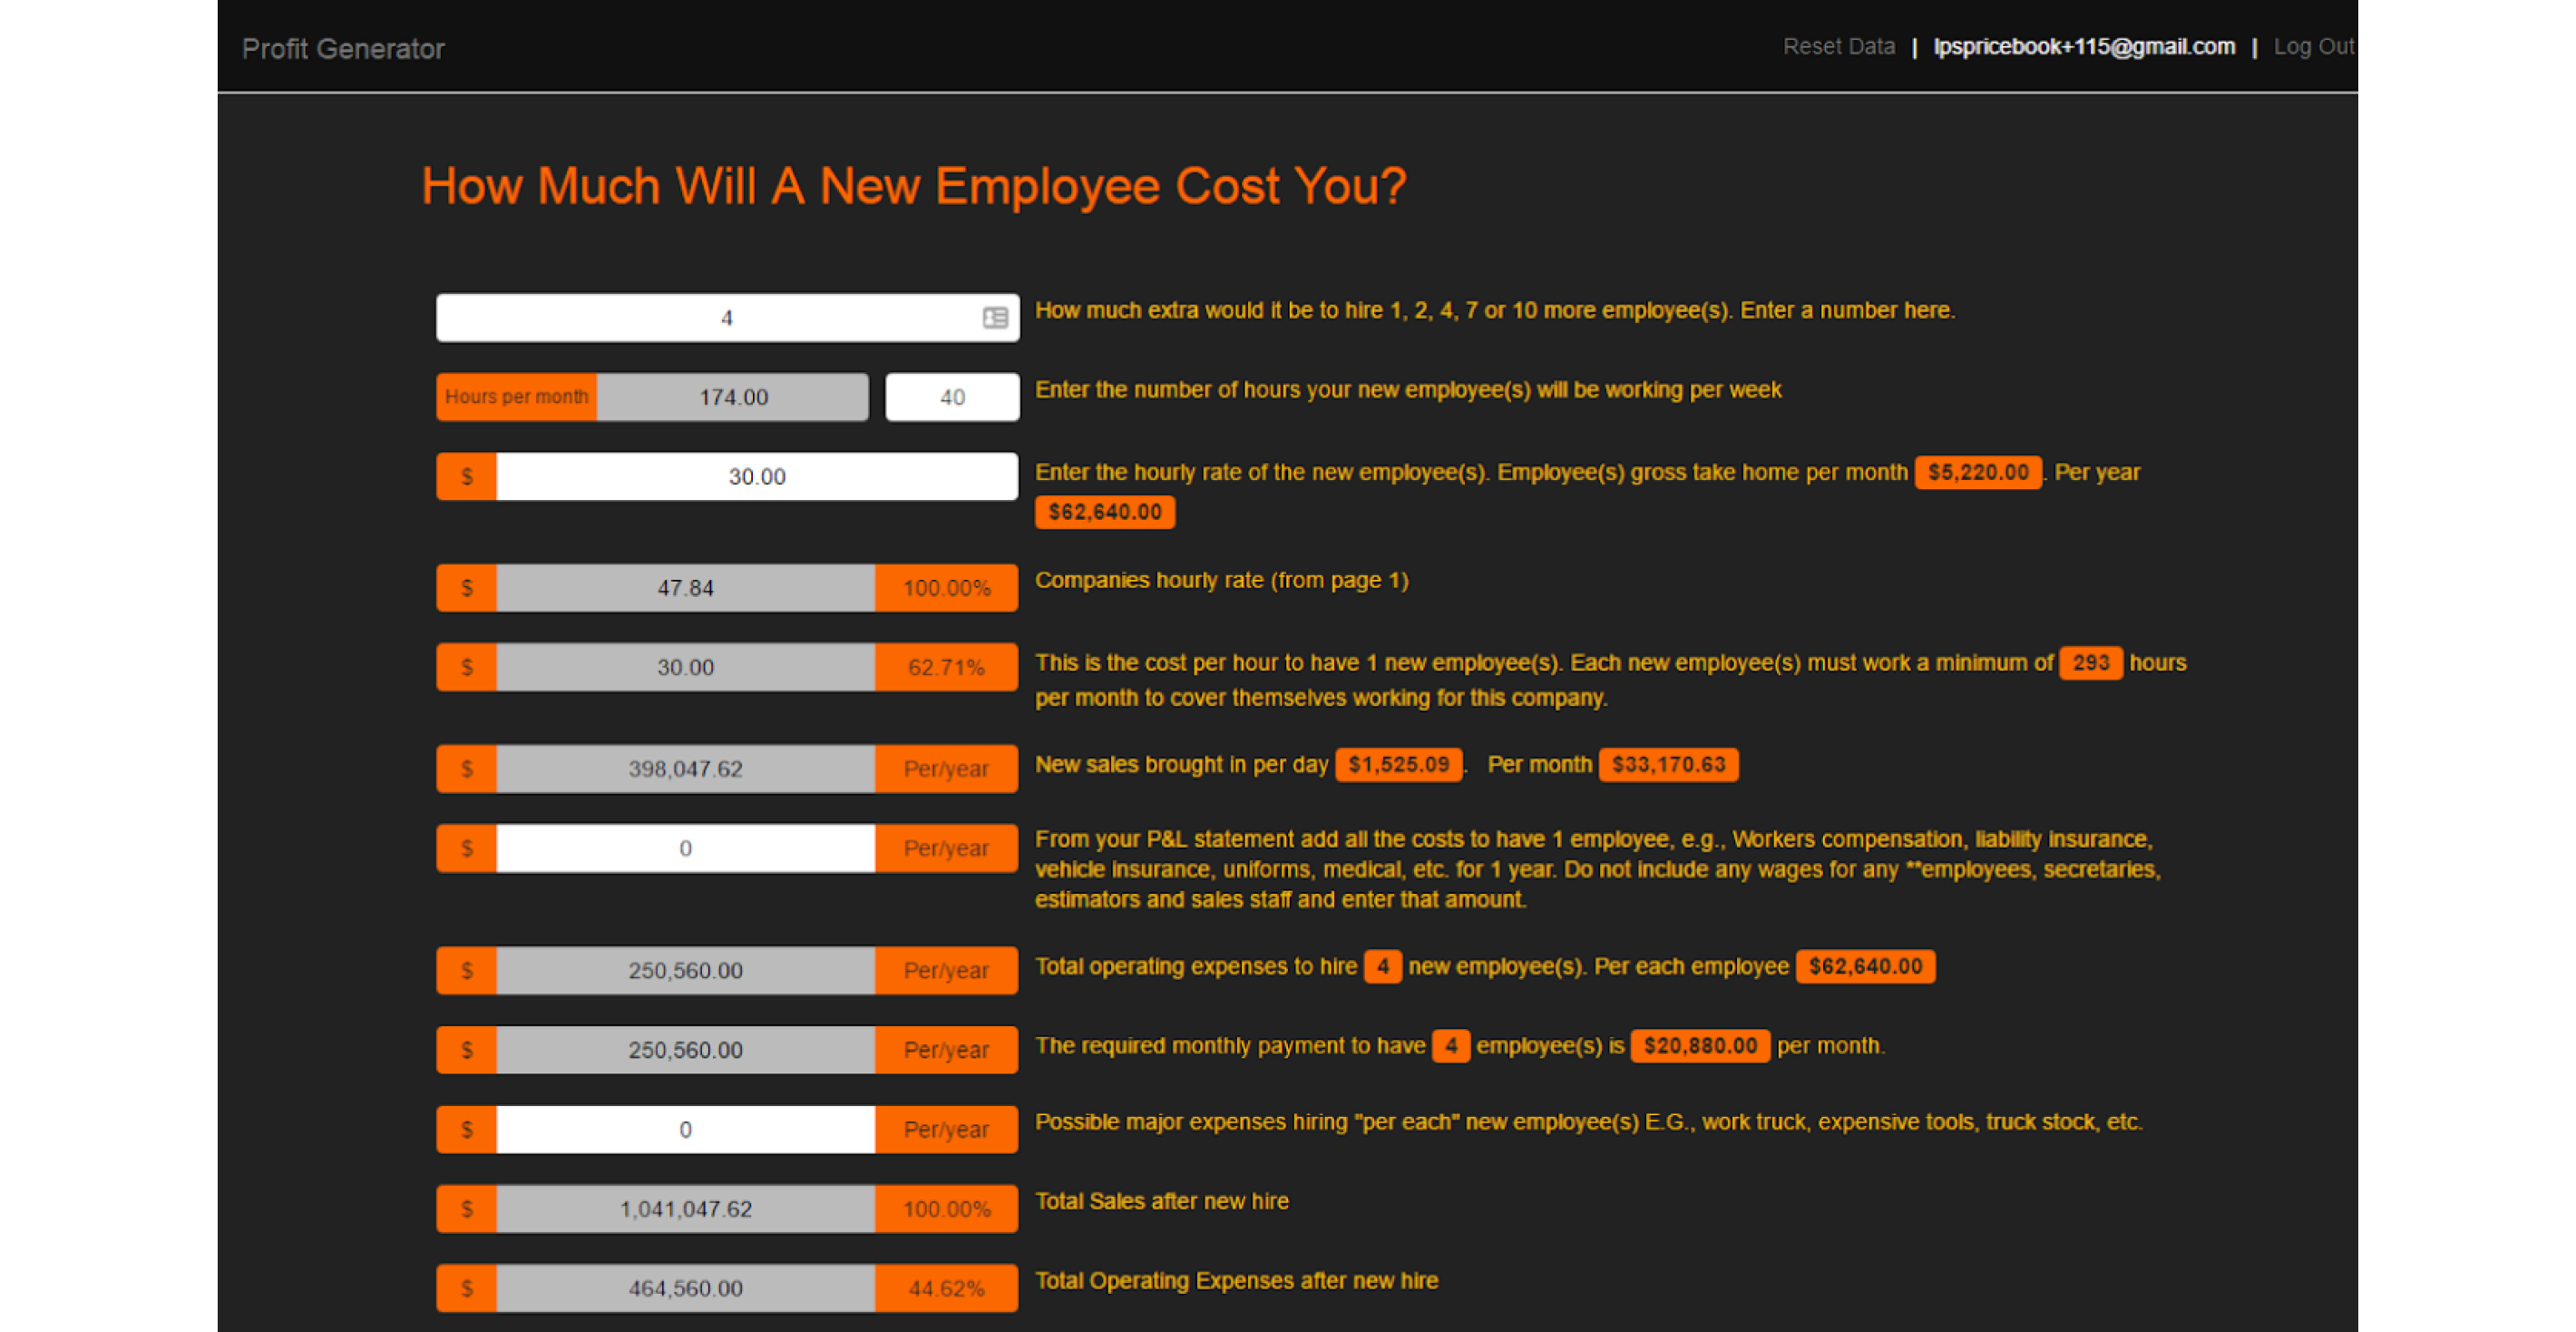Click the Total Sales after new hire label

1161,1202
